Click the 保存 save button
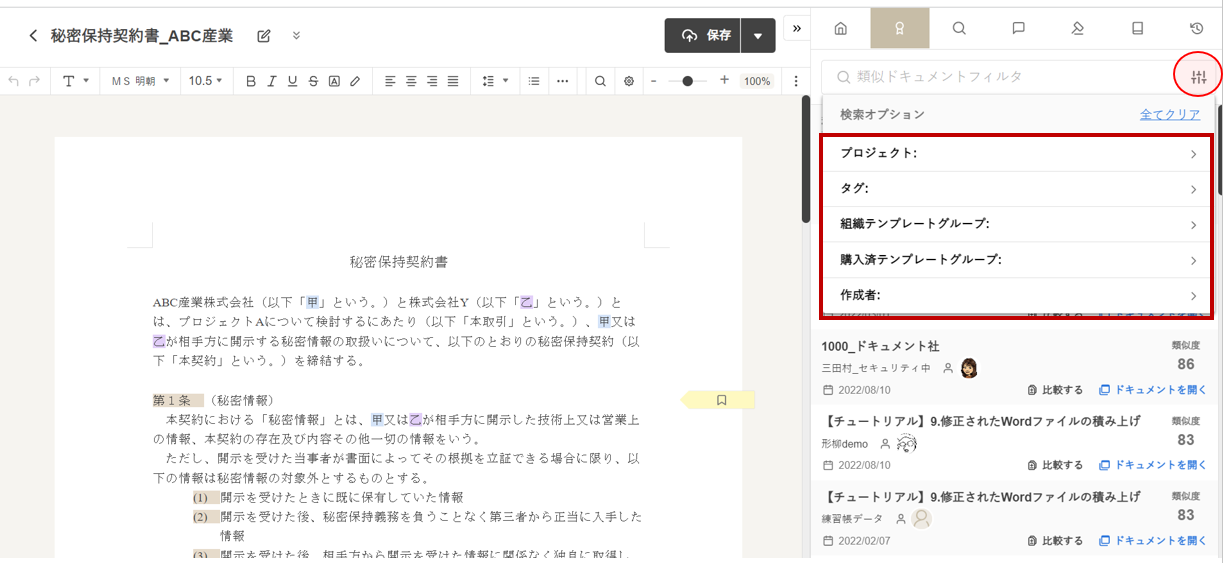 point(703,36)
